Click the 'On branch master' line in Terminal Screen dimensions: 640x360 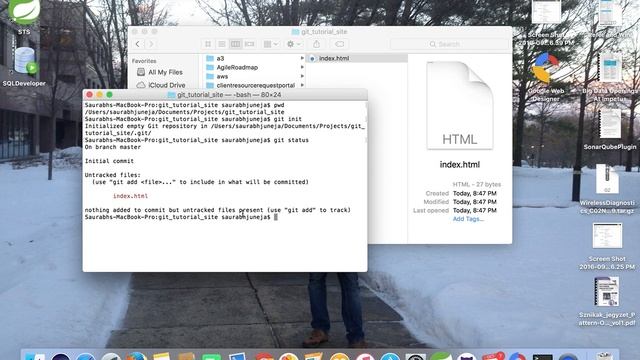113,147
